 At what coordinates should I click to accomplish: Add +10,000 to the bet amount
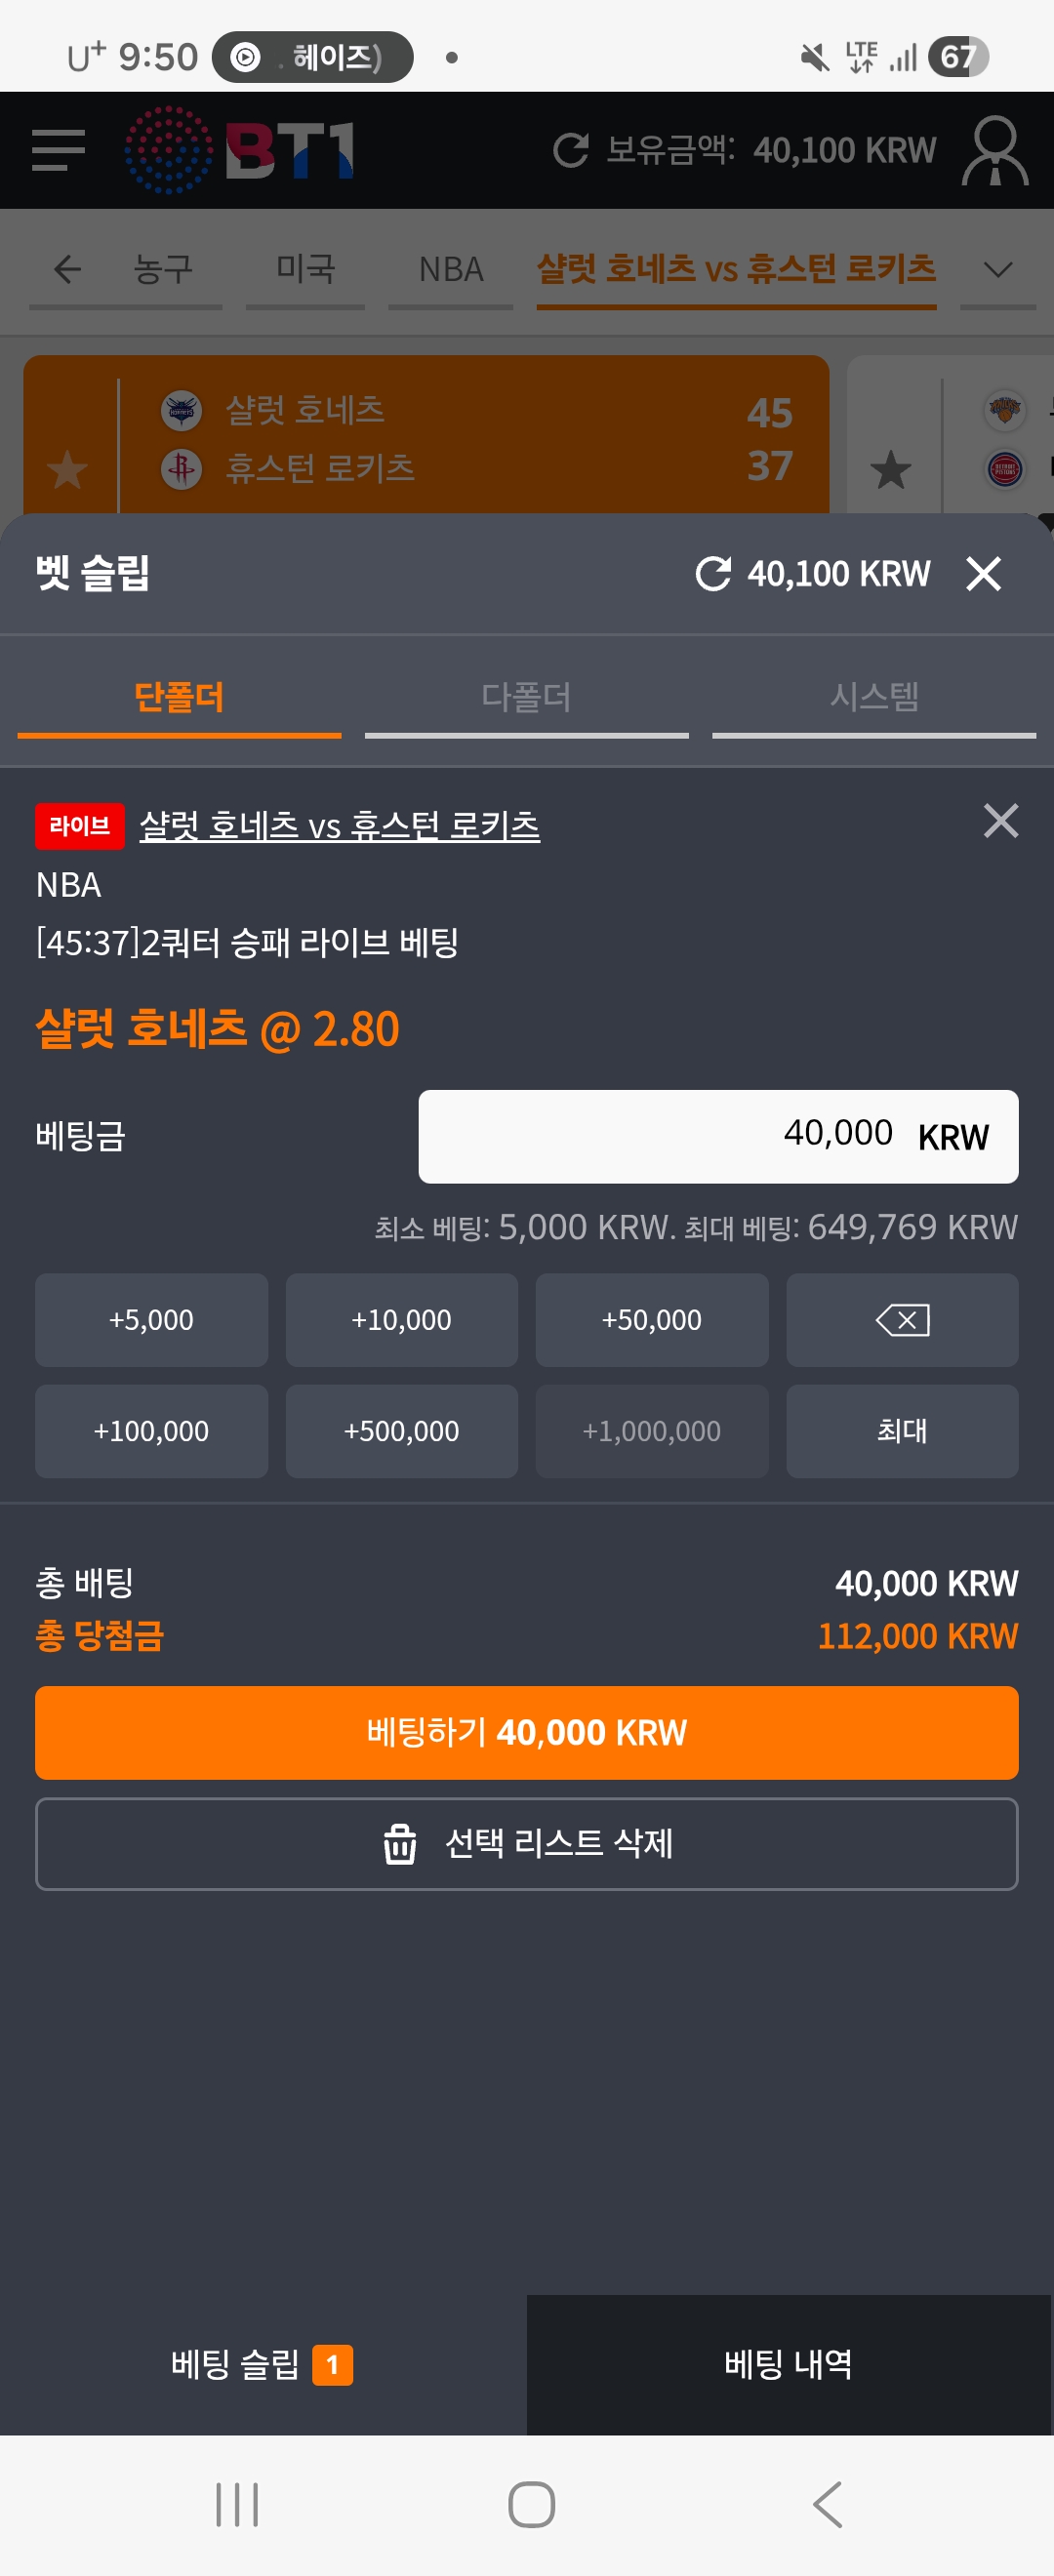pos(401,1320)
